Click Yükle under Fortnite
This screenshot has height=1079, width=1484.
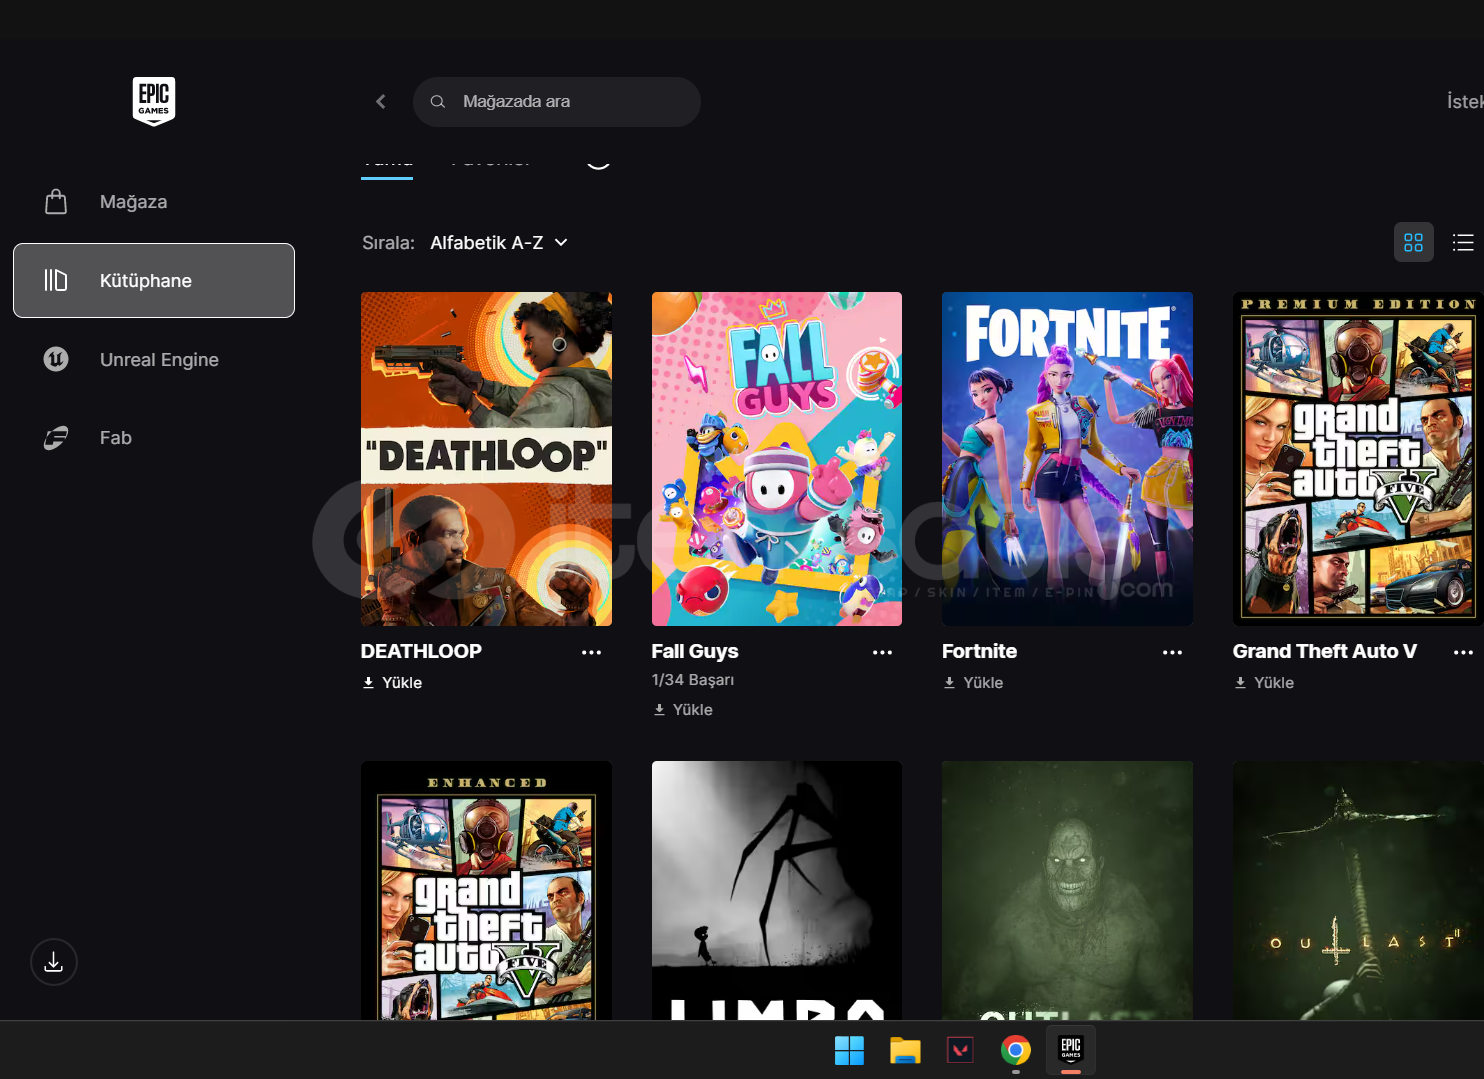973,683
